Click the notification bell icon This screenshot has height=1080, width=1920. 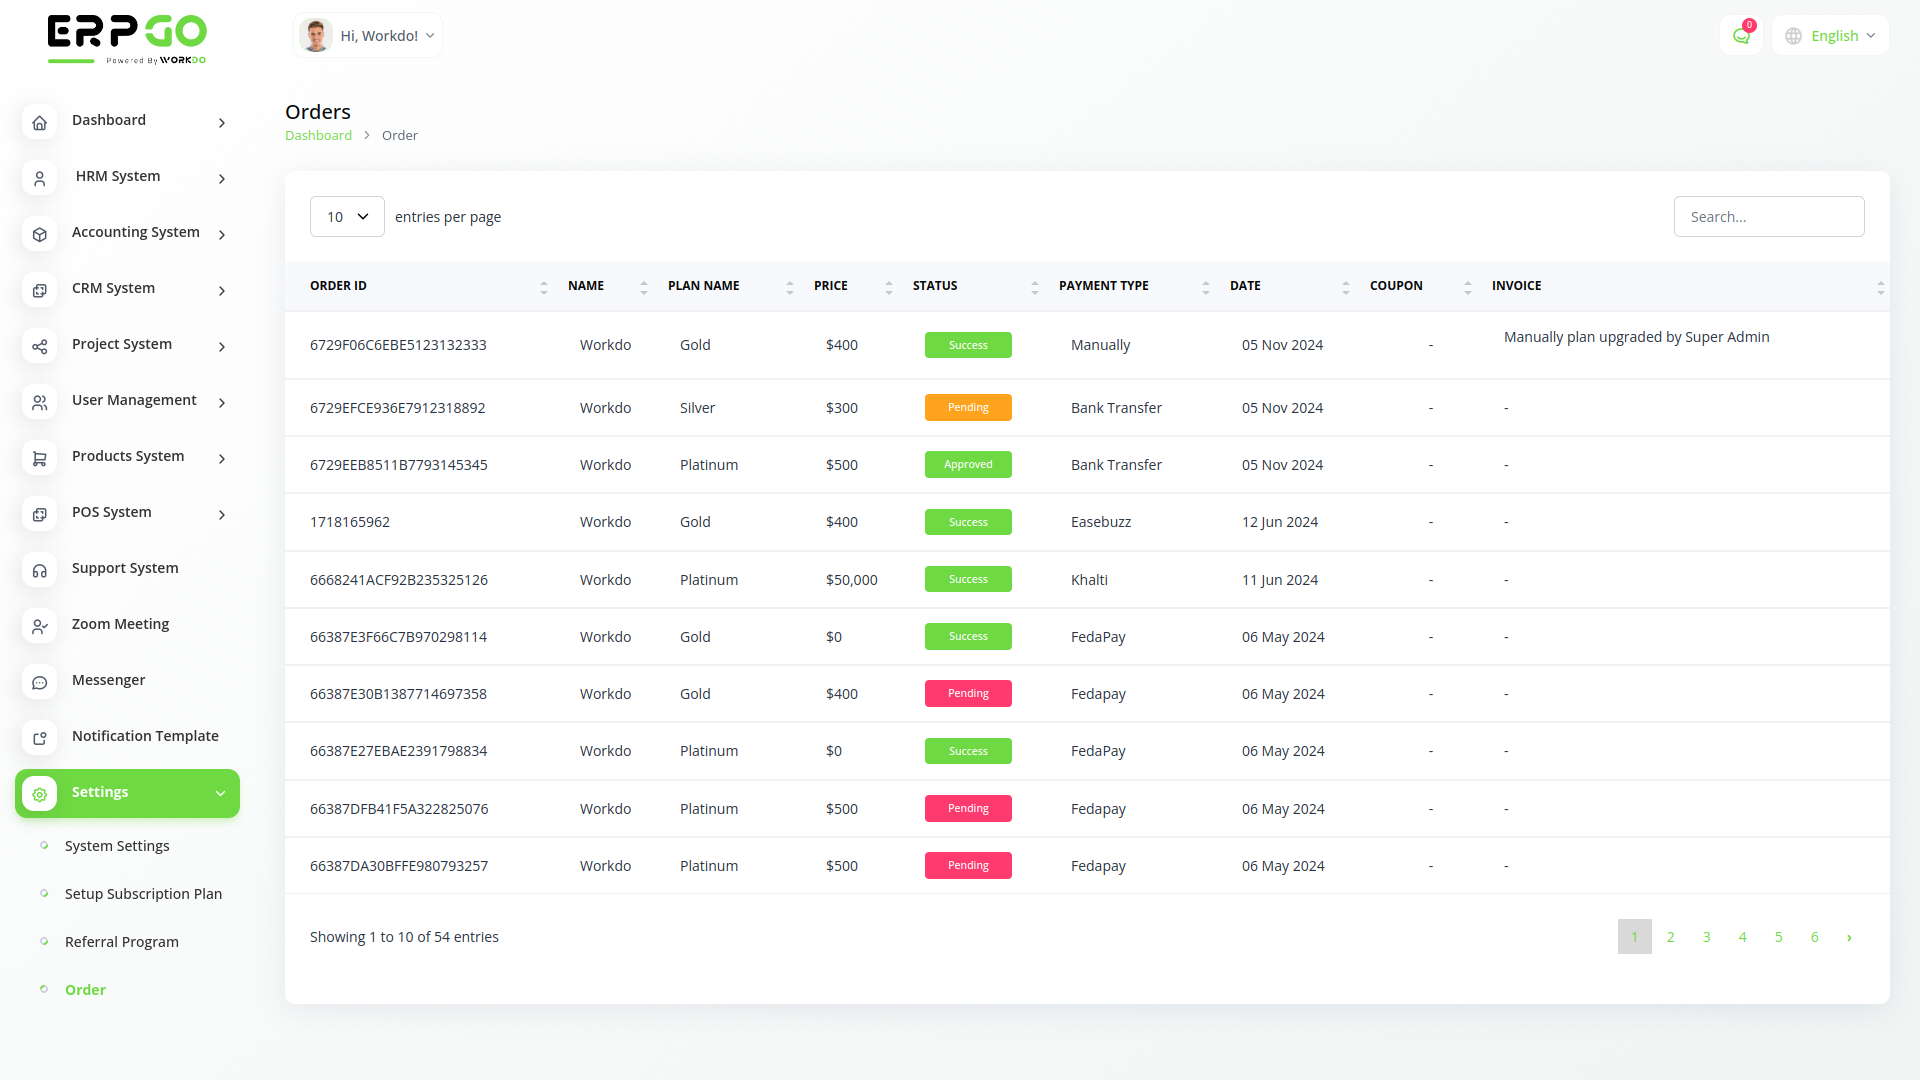point(1741,35)
